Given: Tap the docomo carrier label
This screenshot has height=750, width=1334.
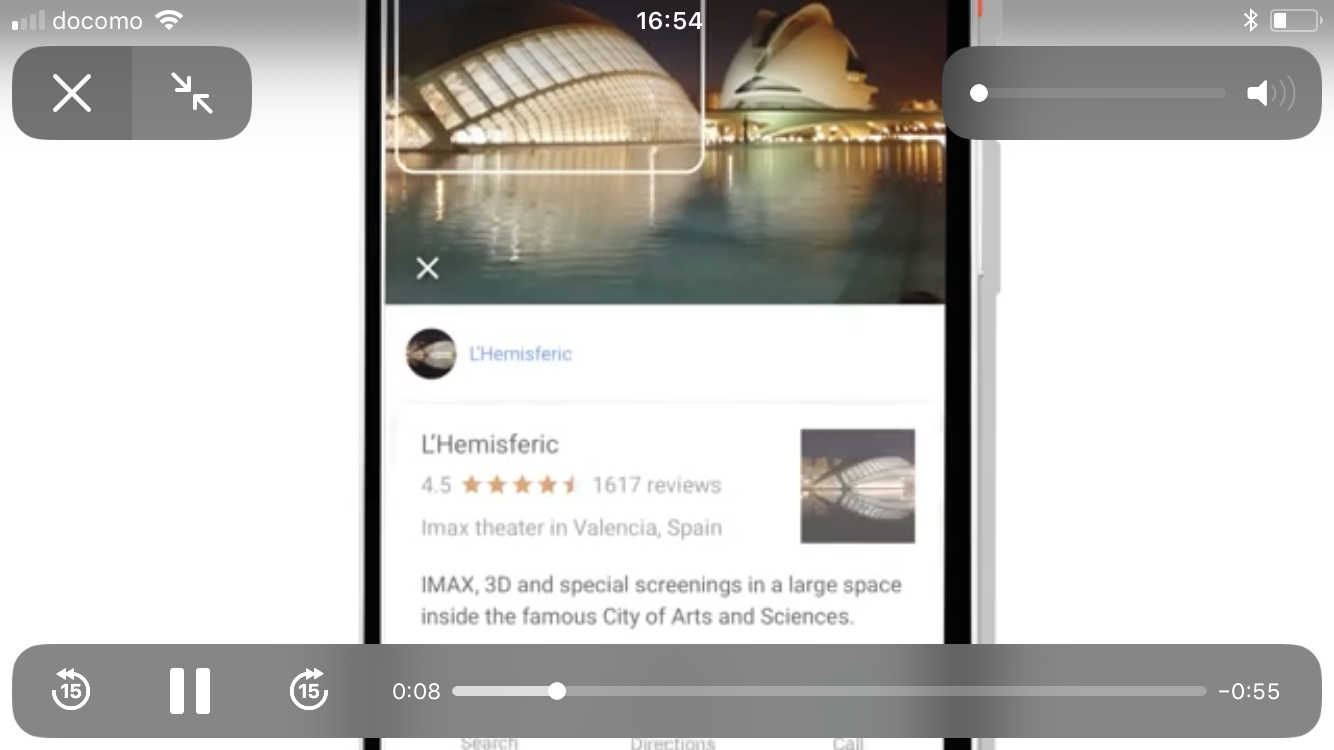Looking at the screenshot, I should 98,20.
